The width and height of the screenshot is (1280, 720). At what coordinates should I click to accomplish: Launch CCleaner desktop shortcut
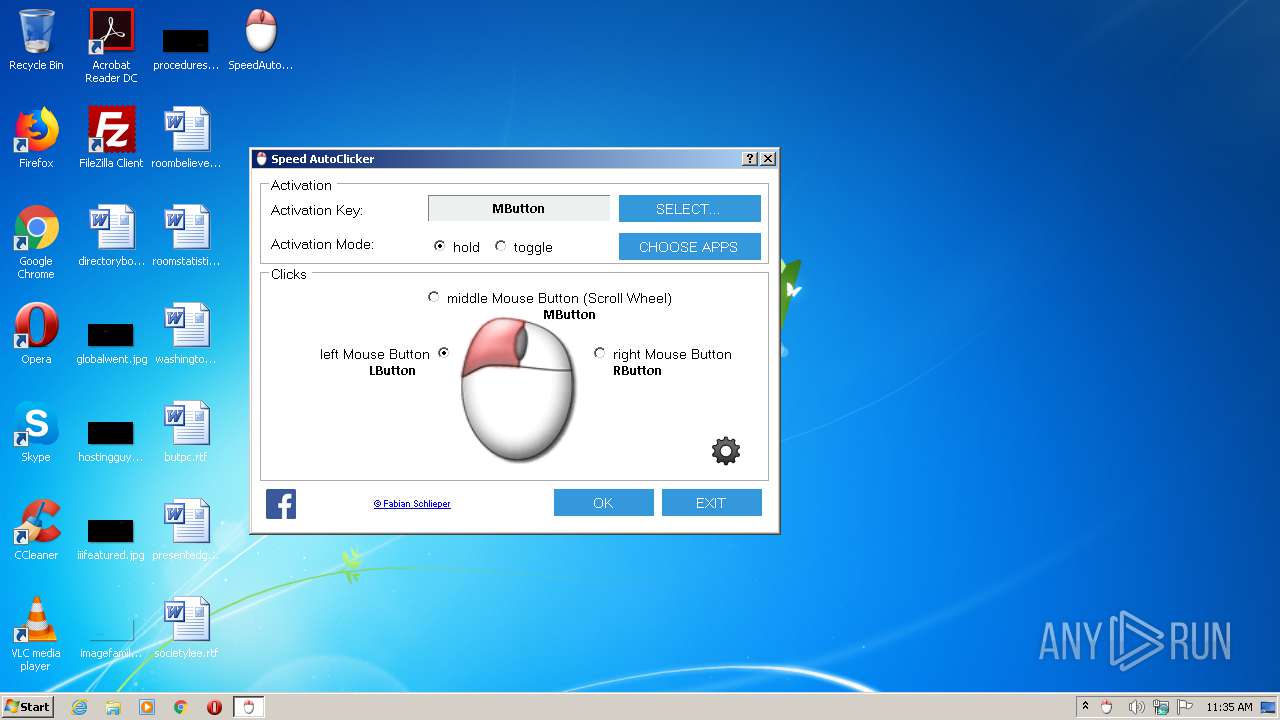[36, 530]
